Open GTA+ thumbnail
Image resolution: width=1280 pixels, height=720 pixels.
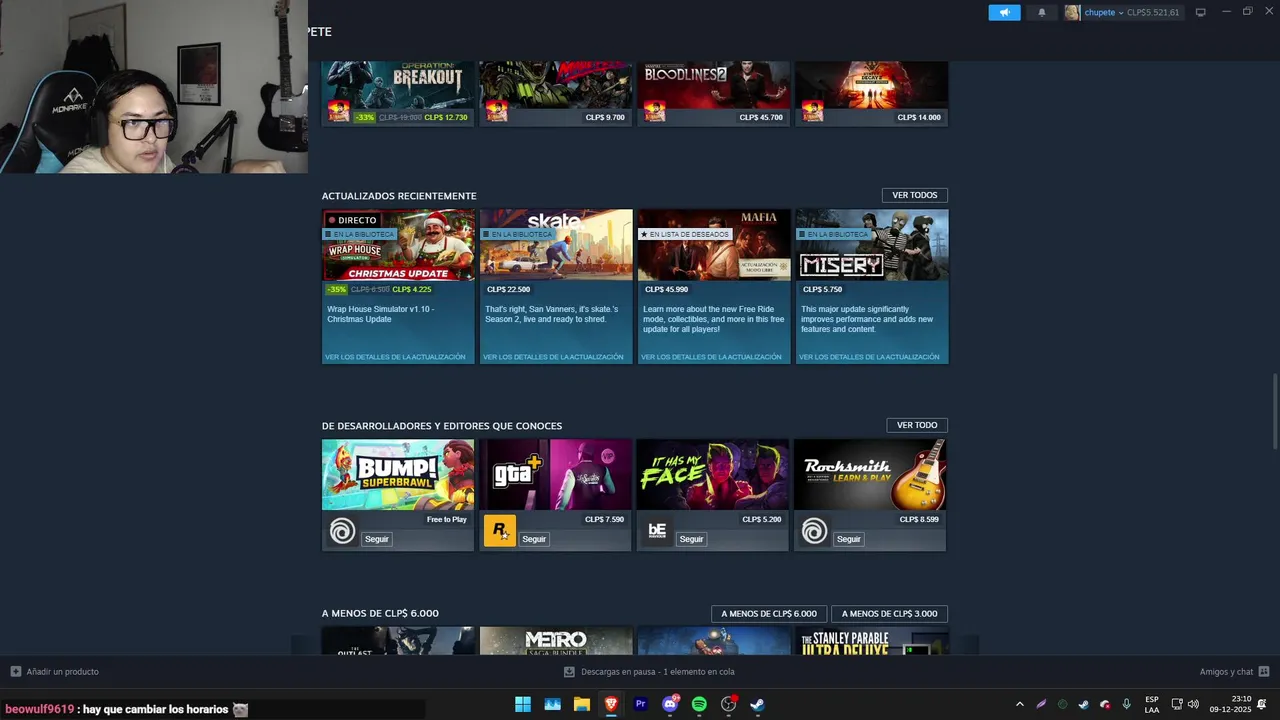coord(555,475)
